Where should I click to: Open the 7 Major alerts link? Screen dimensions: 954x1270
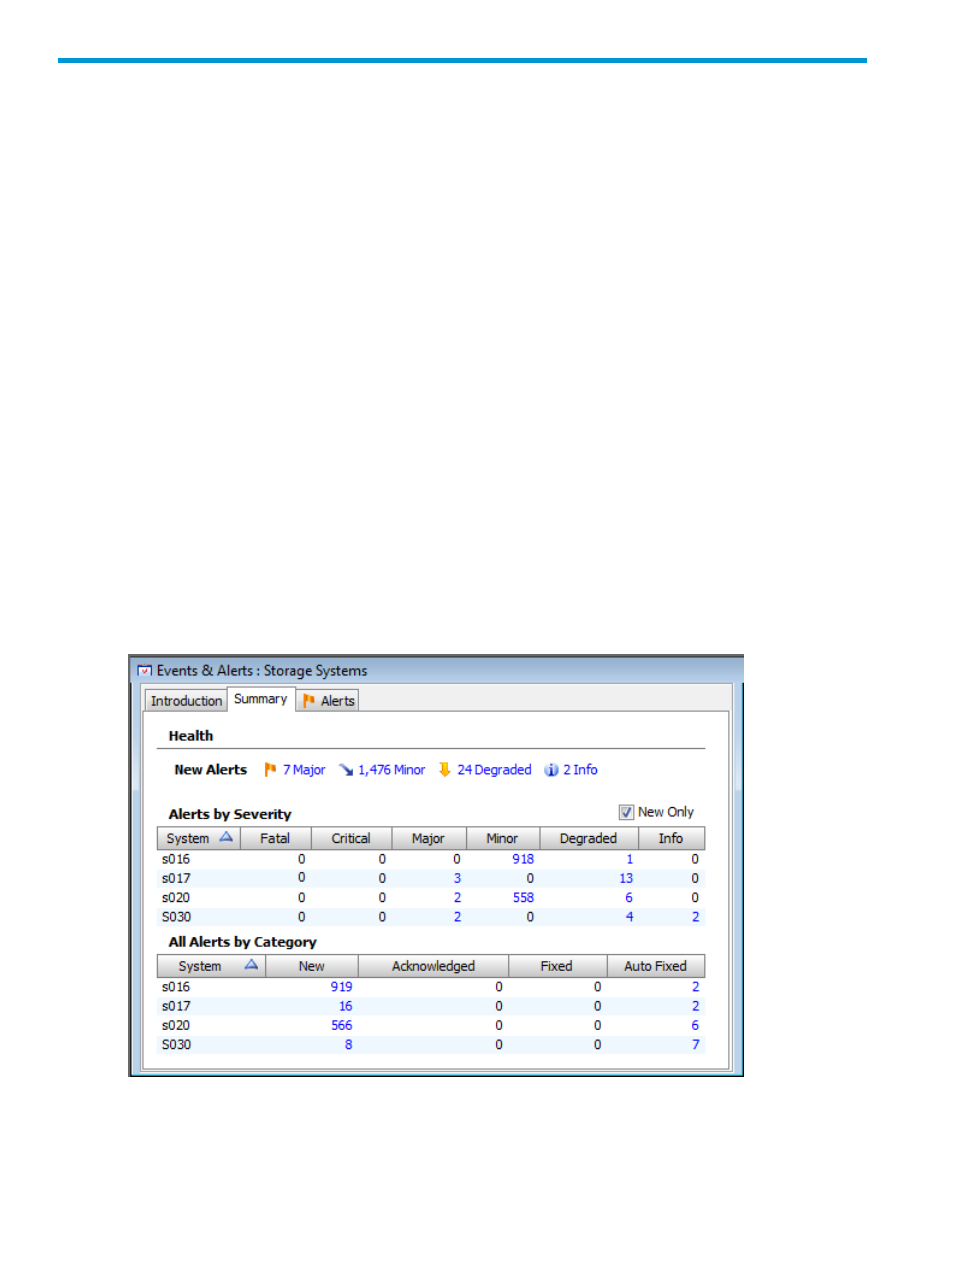(304, 770)
